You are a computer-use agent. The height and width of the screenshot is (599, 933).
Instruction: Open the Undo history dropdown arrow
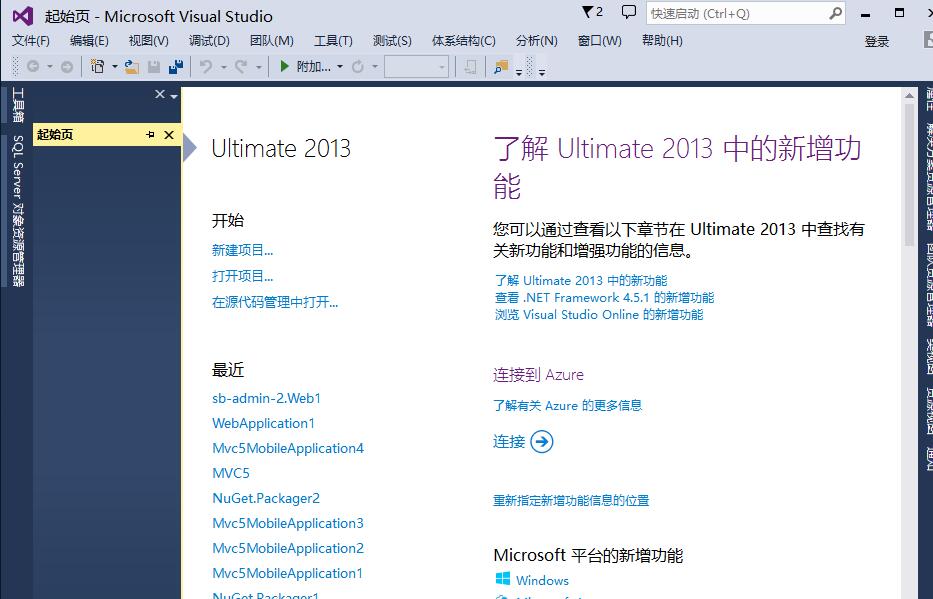coord(224,67)
